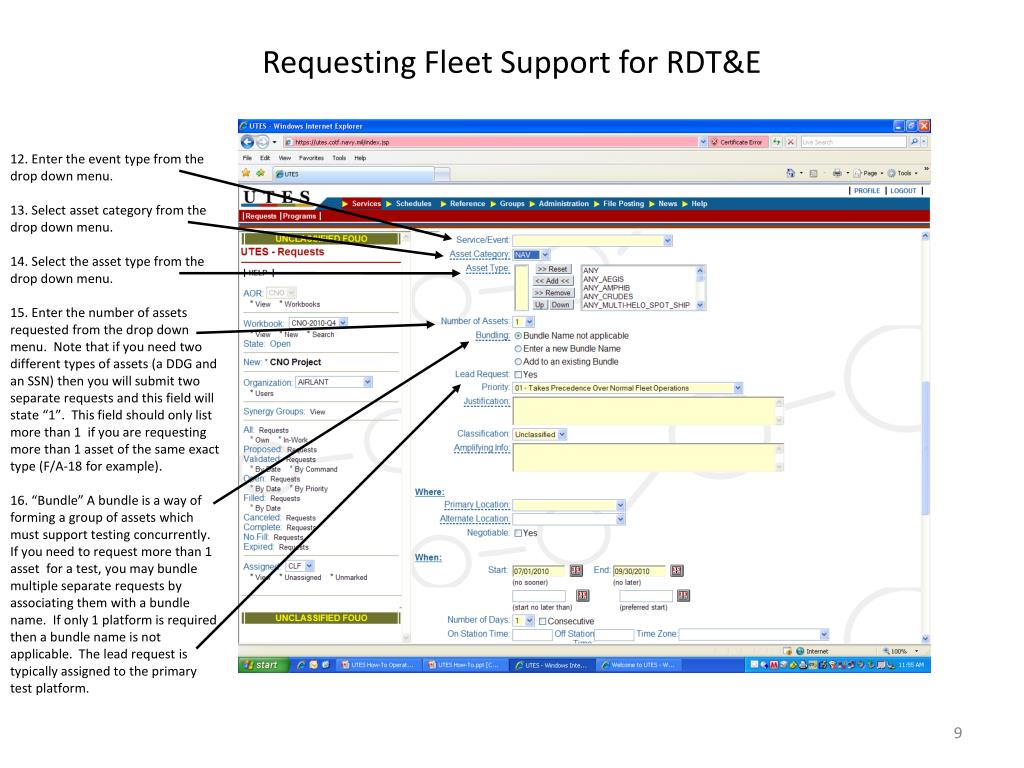
Task: Click the Remove asset type button
Action: 552,293
